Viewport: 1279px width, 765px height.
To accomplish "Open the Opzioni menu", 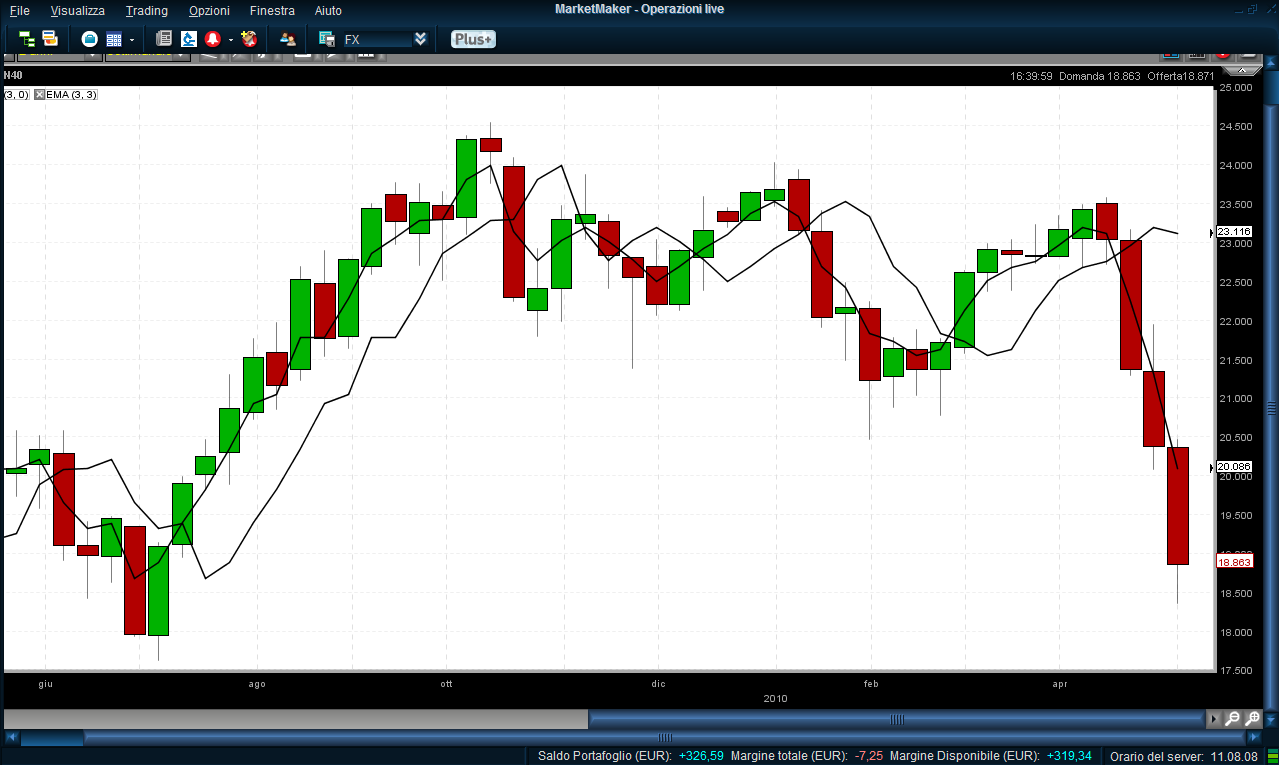I will coord(209,10).
